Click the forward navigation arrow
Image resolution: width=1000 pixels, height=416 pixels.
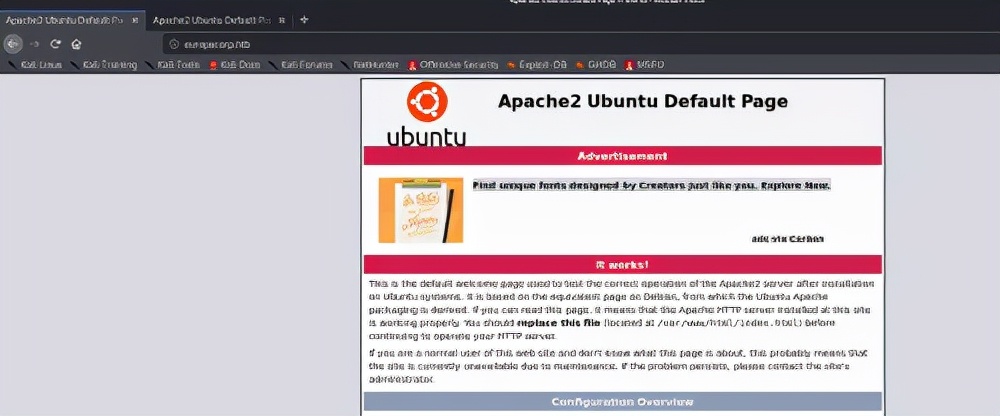click(34, 44)
